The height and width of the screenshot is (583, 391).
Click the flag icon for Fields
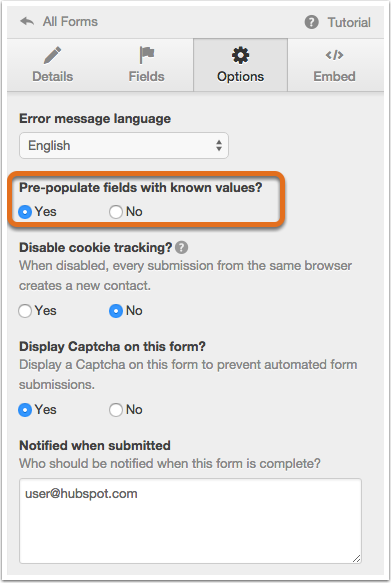146,55
